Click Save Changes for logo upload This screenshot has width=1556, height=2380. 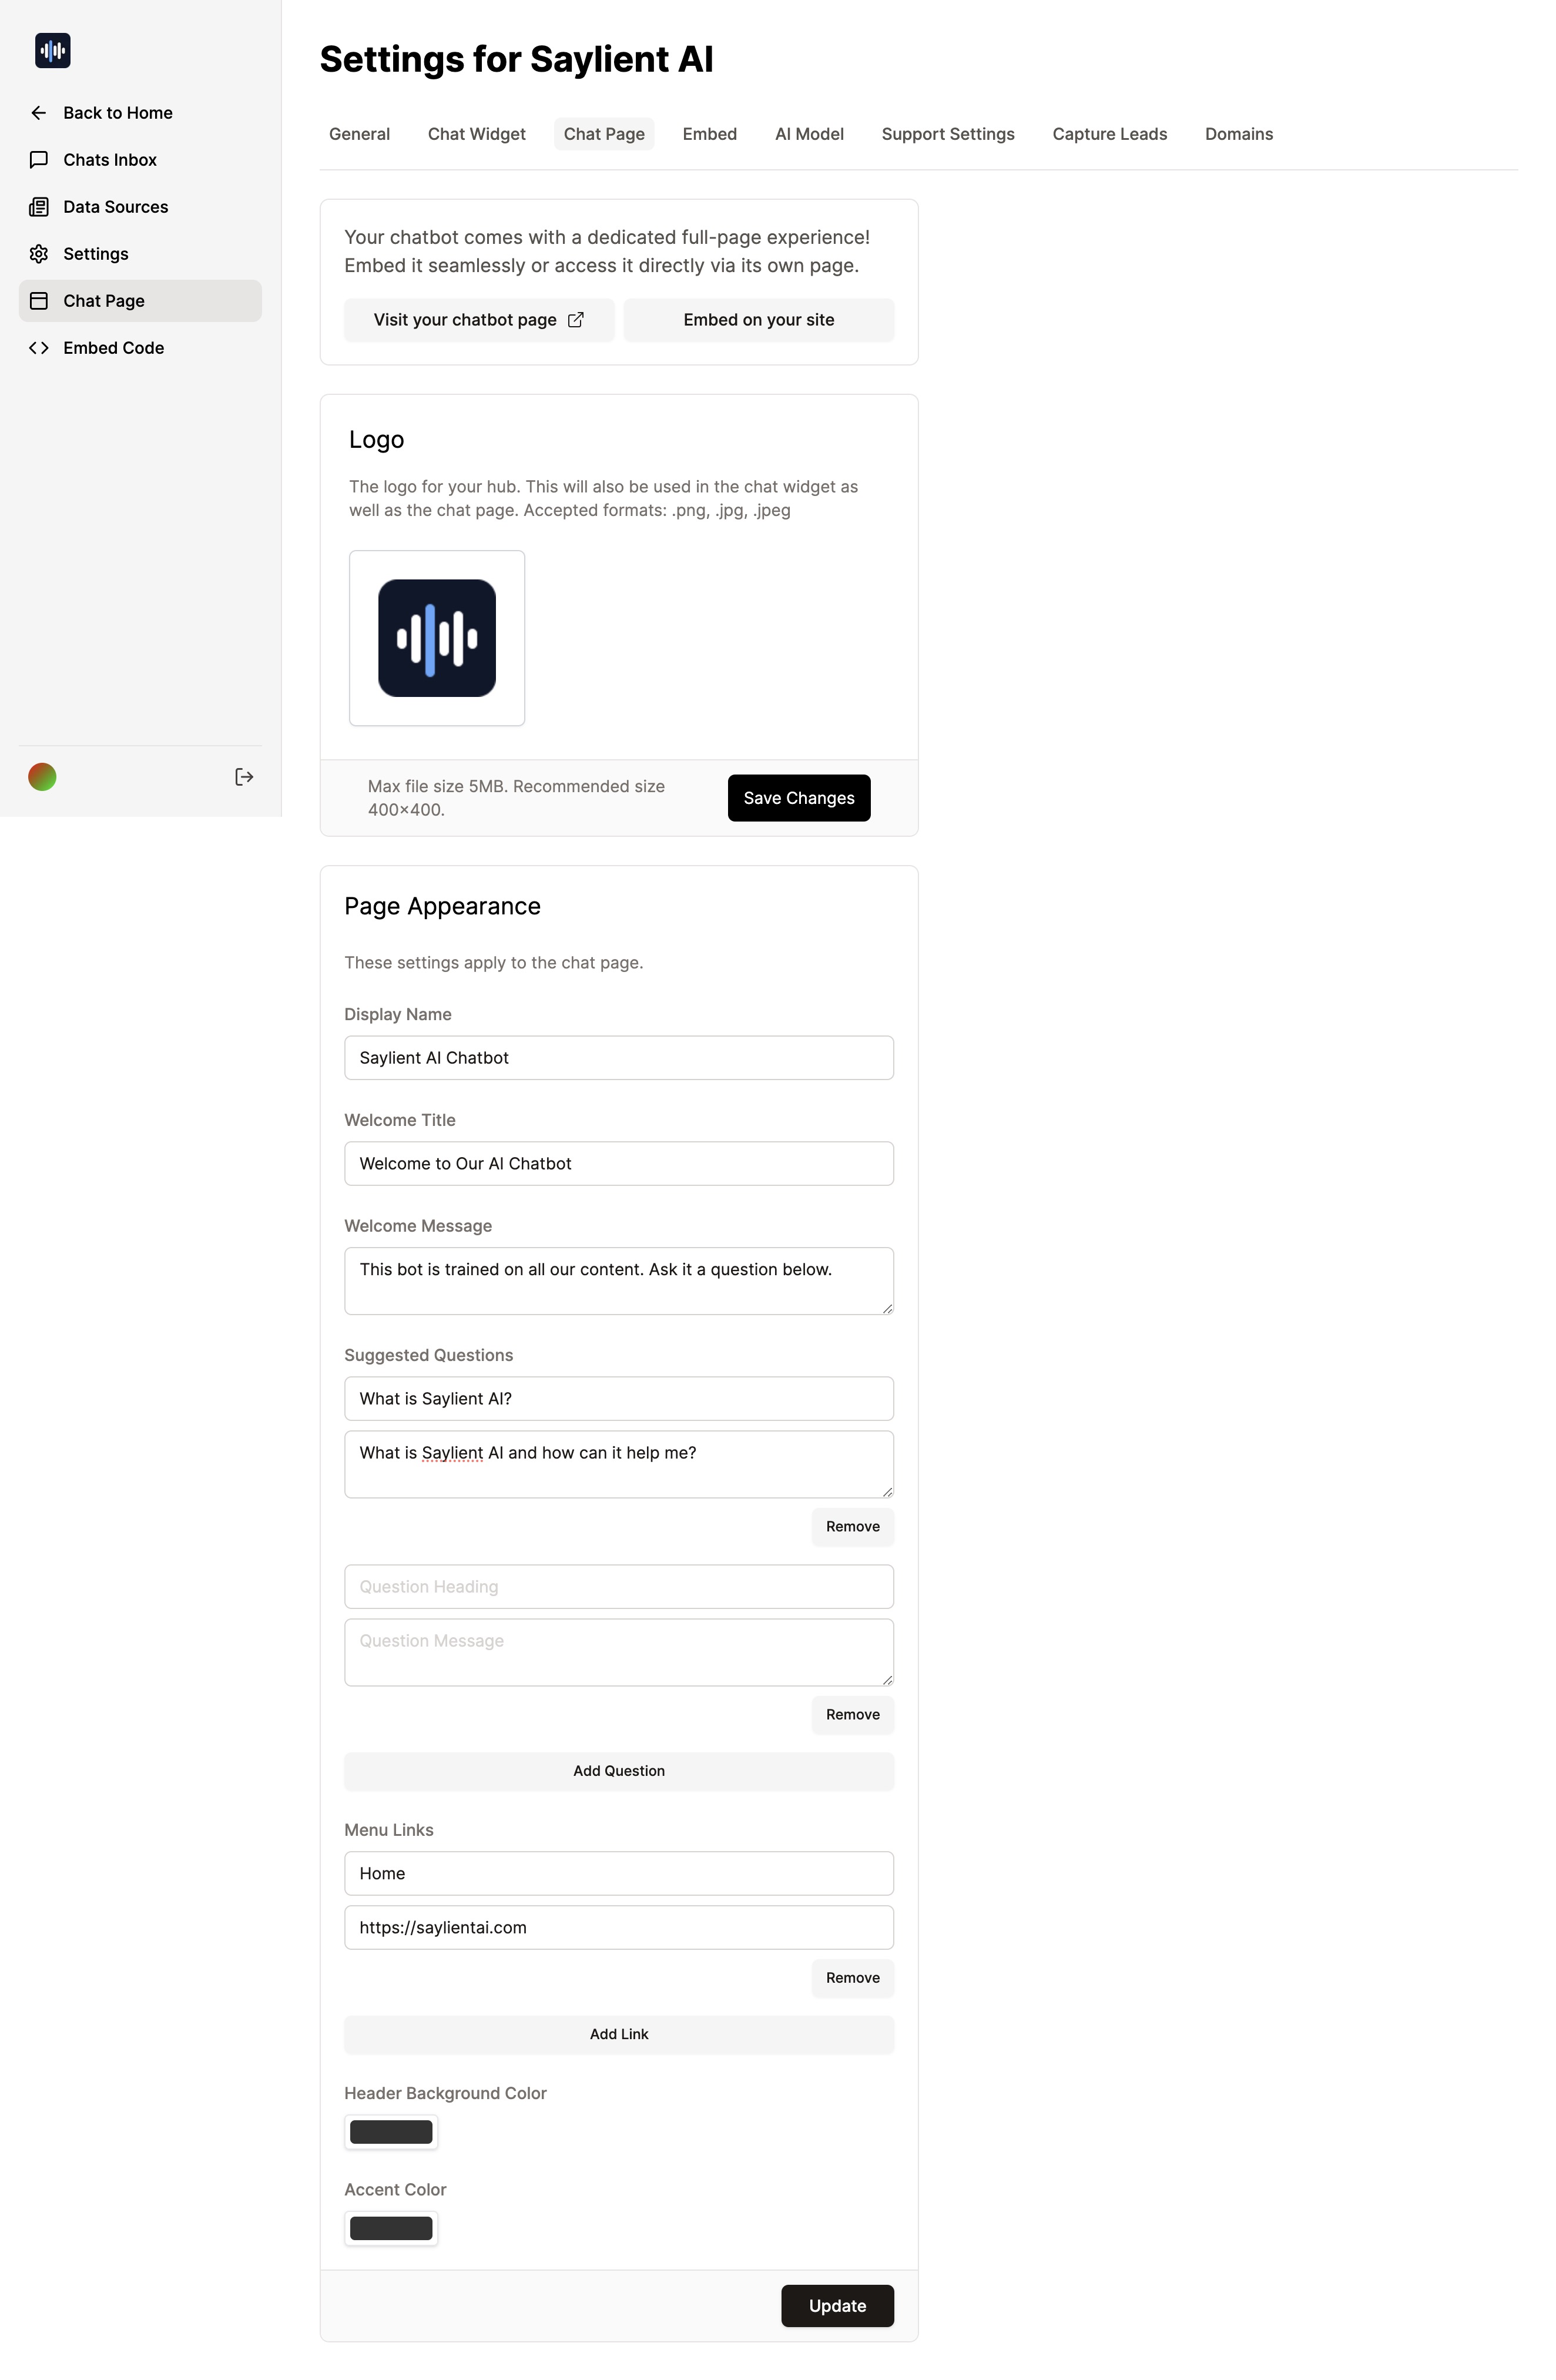799,797
